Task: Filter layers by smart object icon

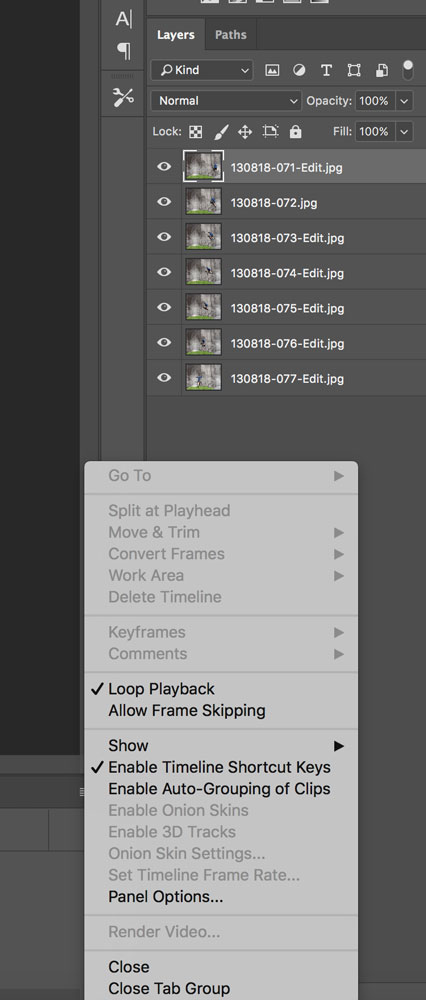Action: pos(381,71)
